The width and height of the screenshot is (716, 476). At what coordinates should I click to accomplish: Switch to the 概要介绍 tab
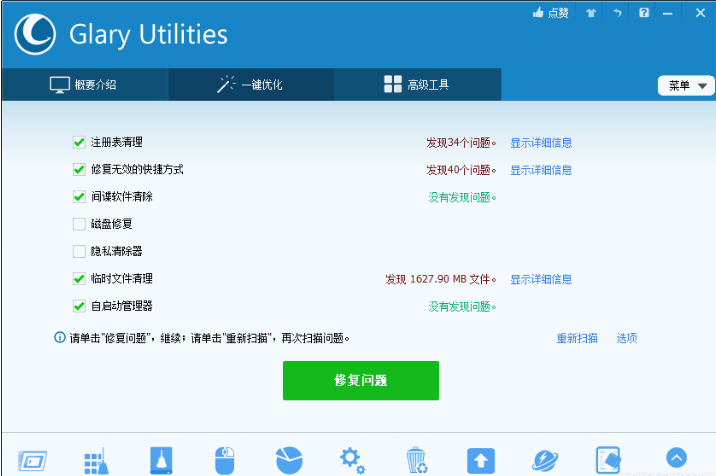point(84,85)
